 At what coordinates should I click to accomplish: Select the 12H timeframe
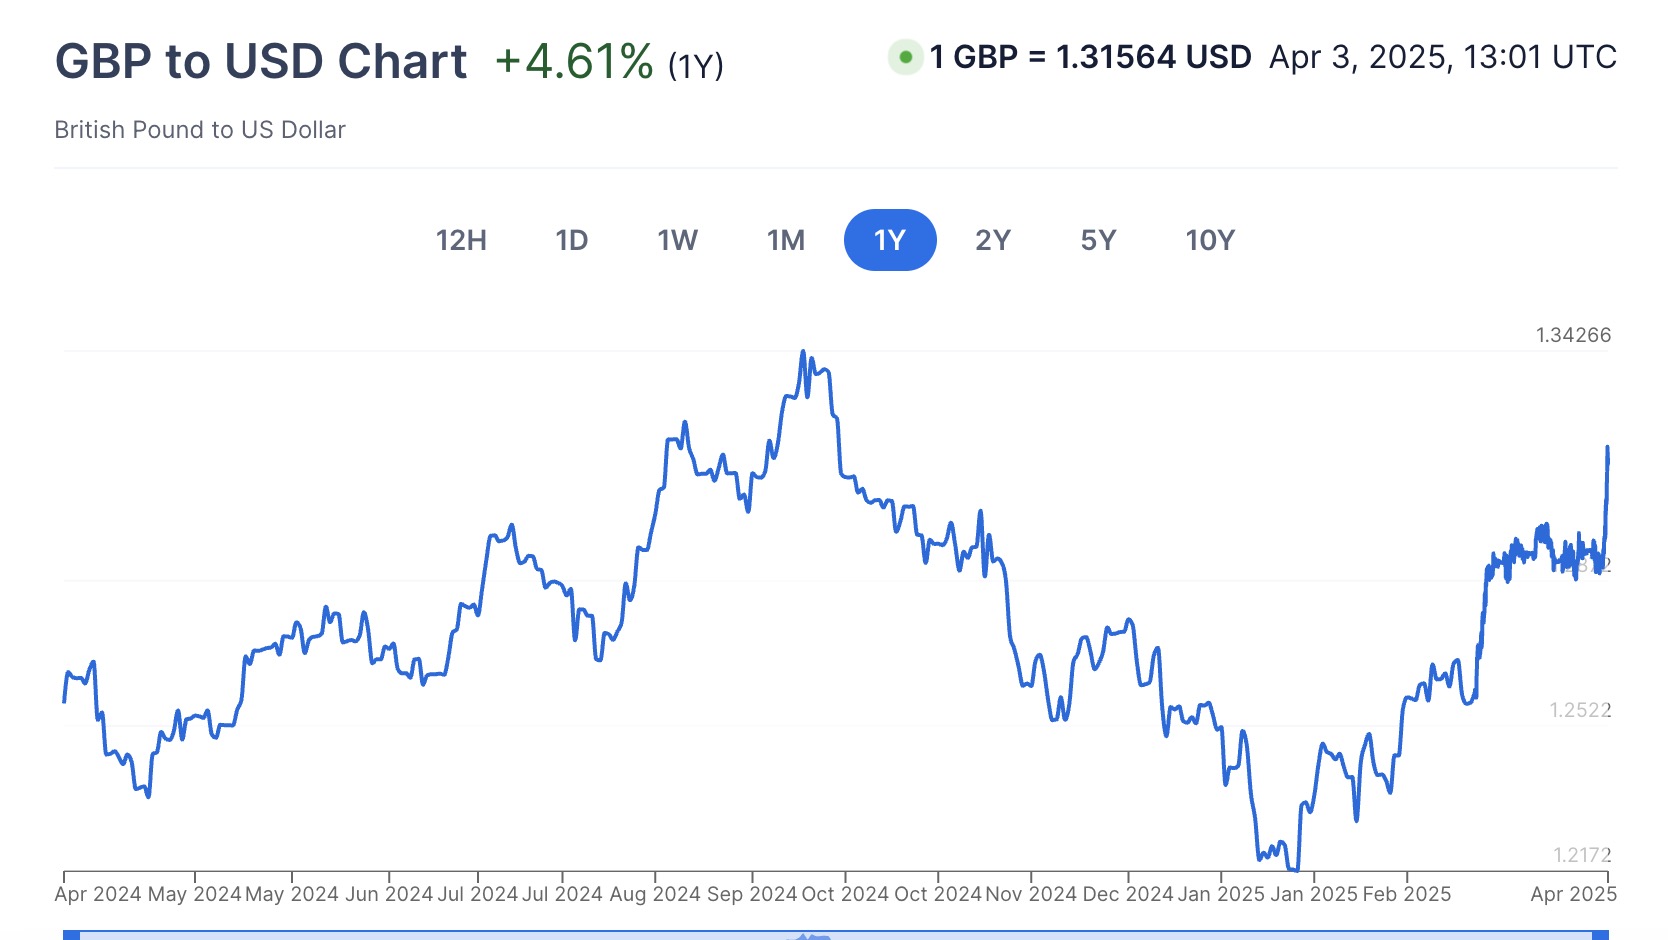[461, 240]
